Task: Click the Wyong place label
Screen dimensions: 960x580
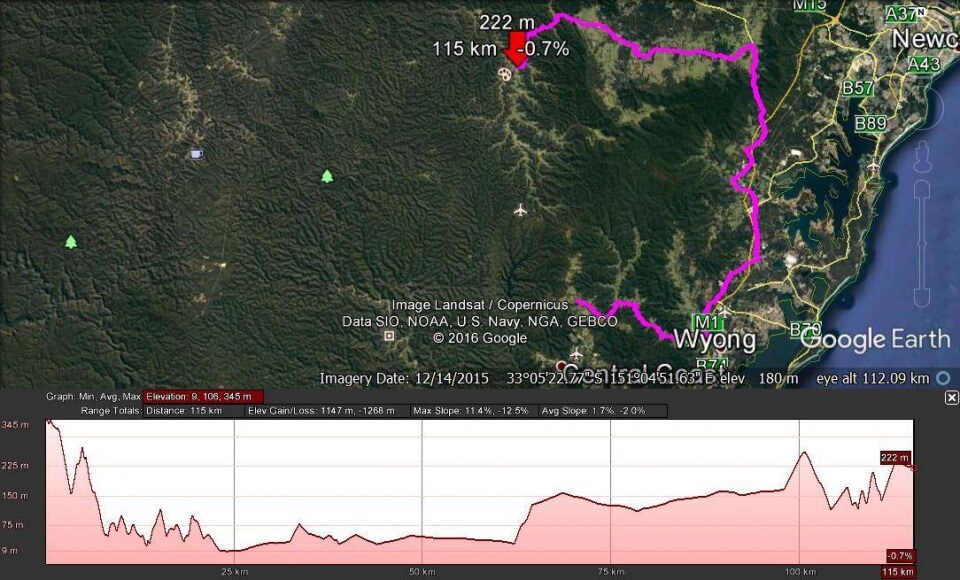Action: (714, 340)
